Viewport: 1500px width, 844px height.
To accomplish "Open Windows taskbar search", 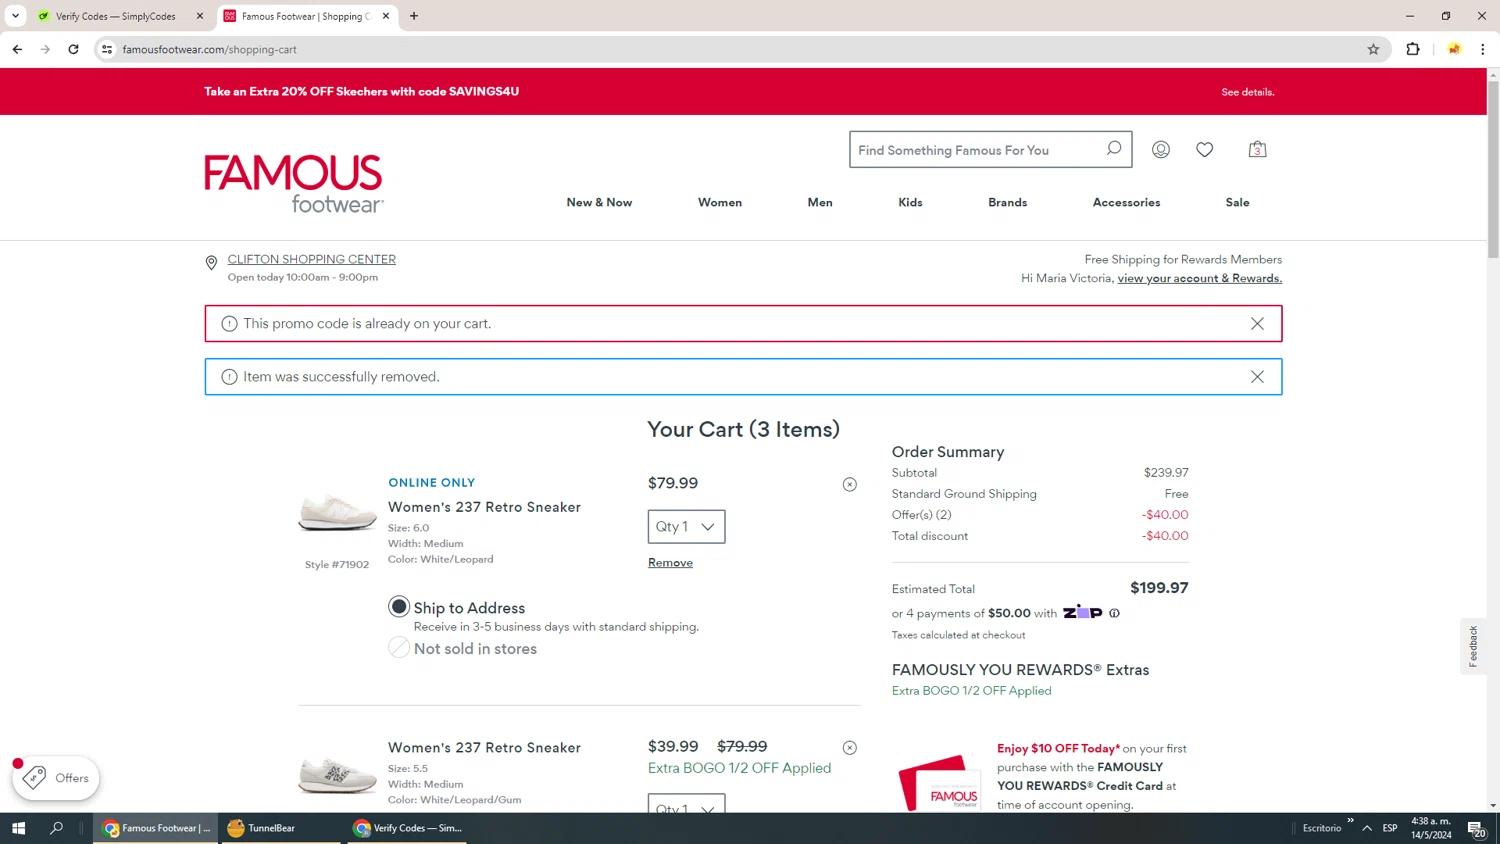I will pyautogui.click(x=56, y=828).
